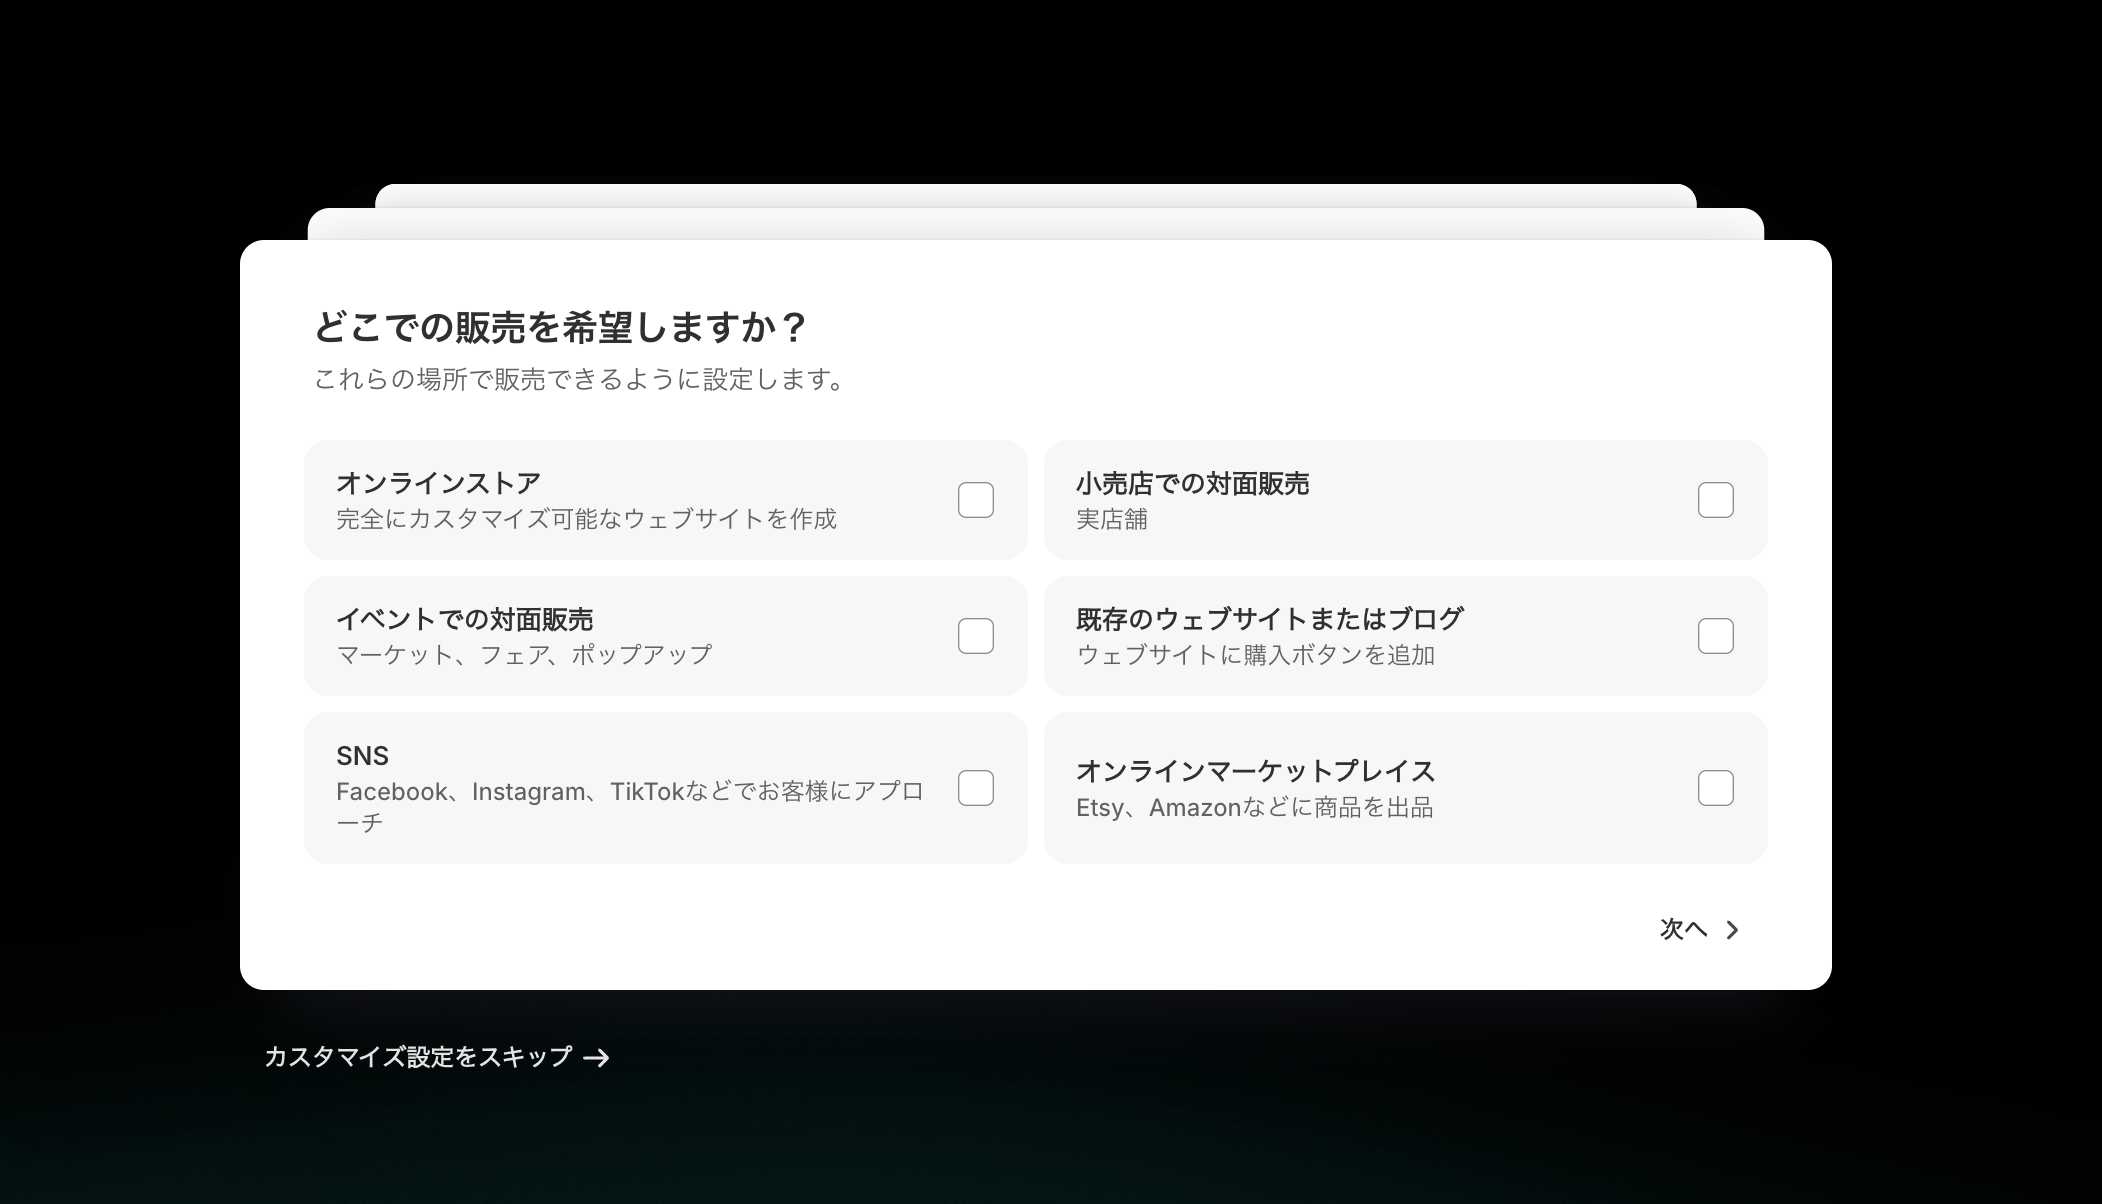Click the ウェブサイトに購入ボタンを追加 description text
This screenshot has height=1204, width=2102.
(x=1255, y=655)
